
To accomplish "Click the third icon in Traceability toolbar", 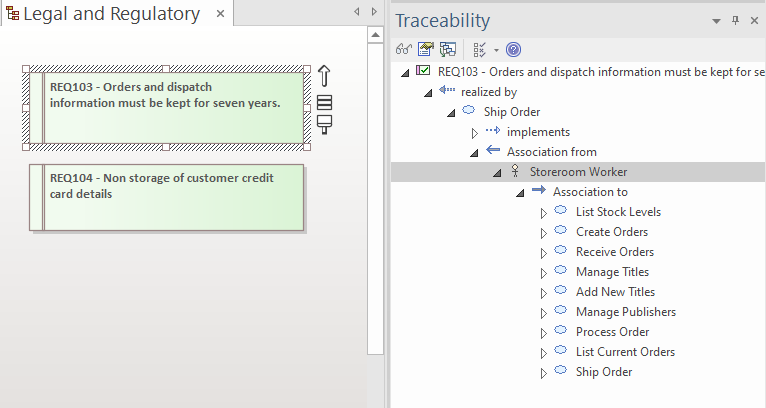I will point(447,49).
